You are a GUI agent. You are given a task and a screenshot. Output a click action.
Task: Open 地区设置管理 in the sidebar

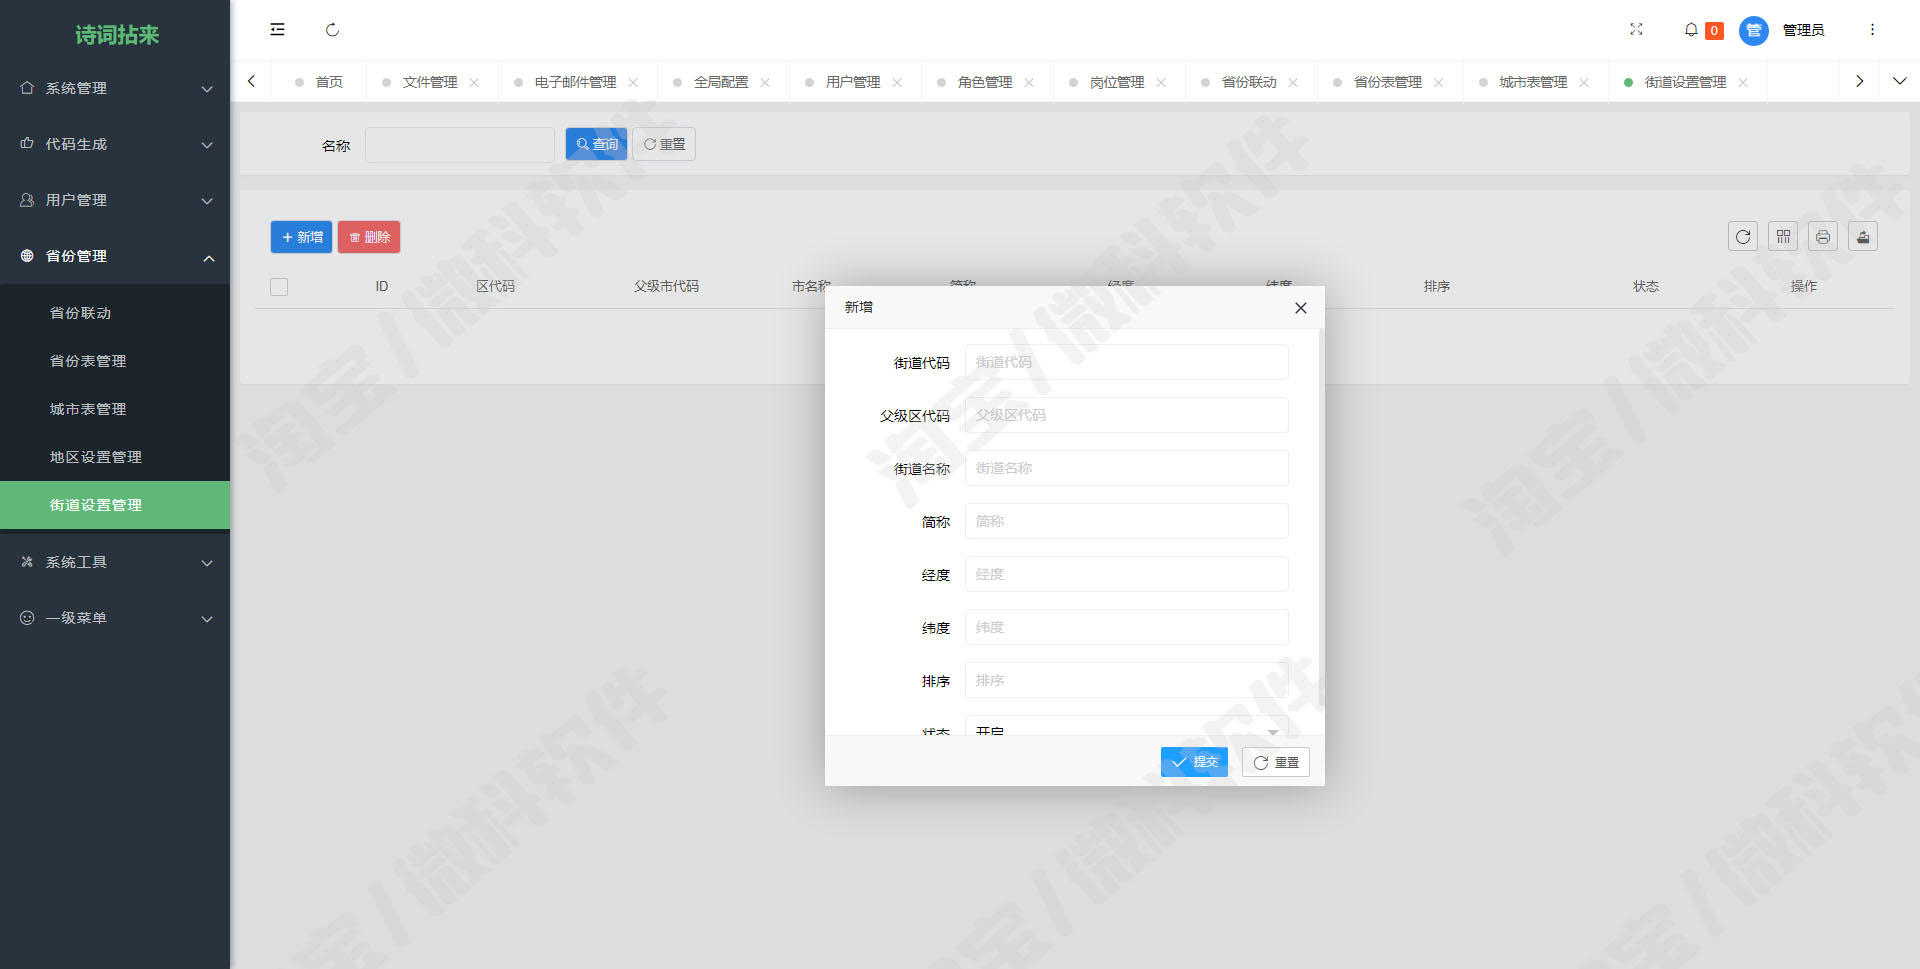click(x=115, y=457)
